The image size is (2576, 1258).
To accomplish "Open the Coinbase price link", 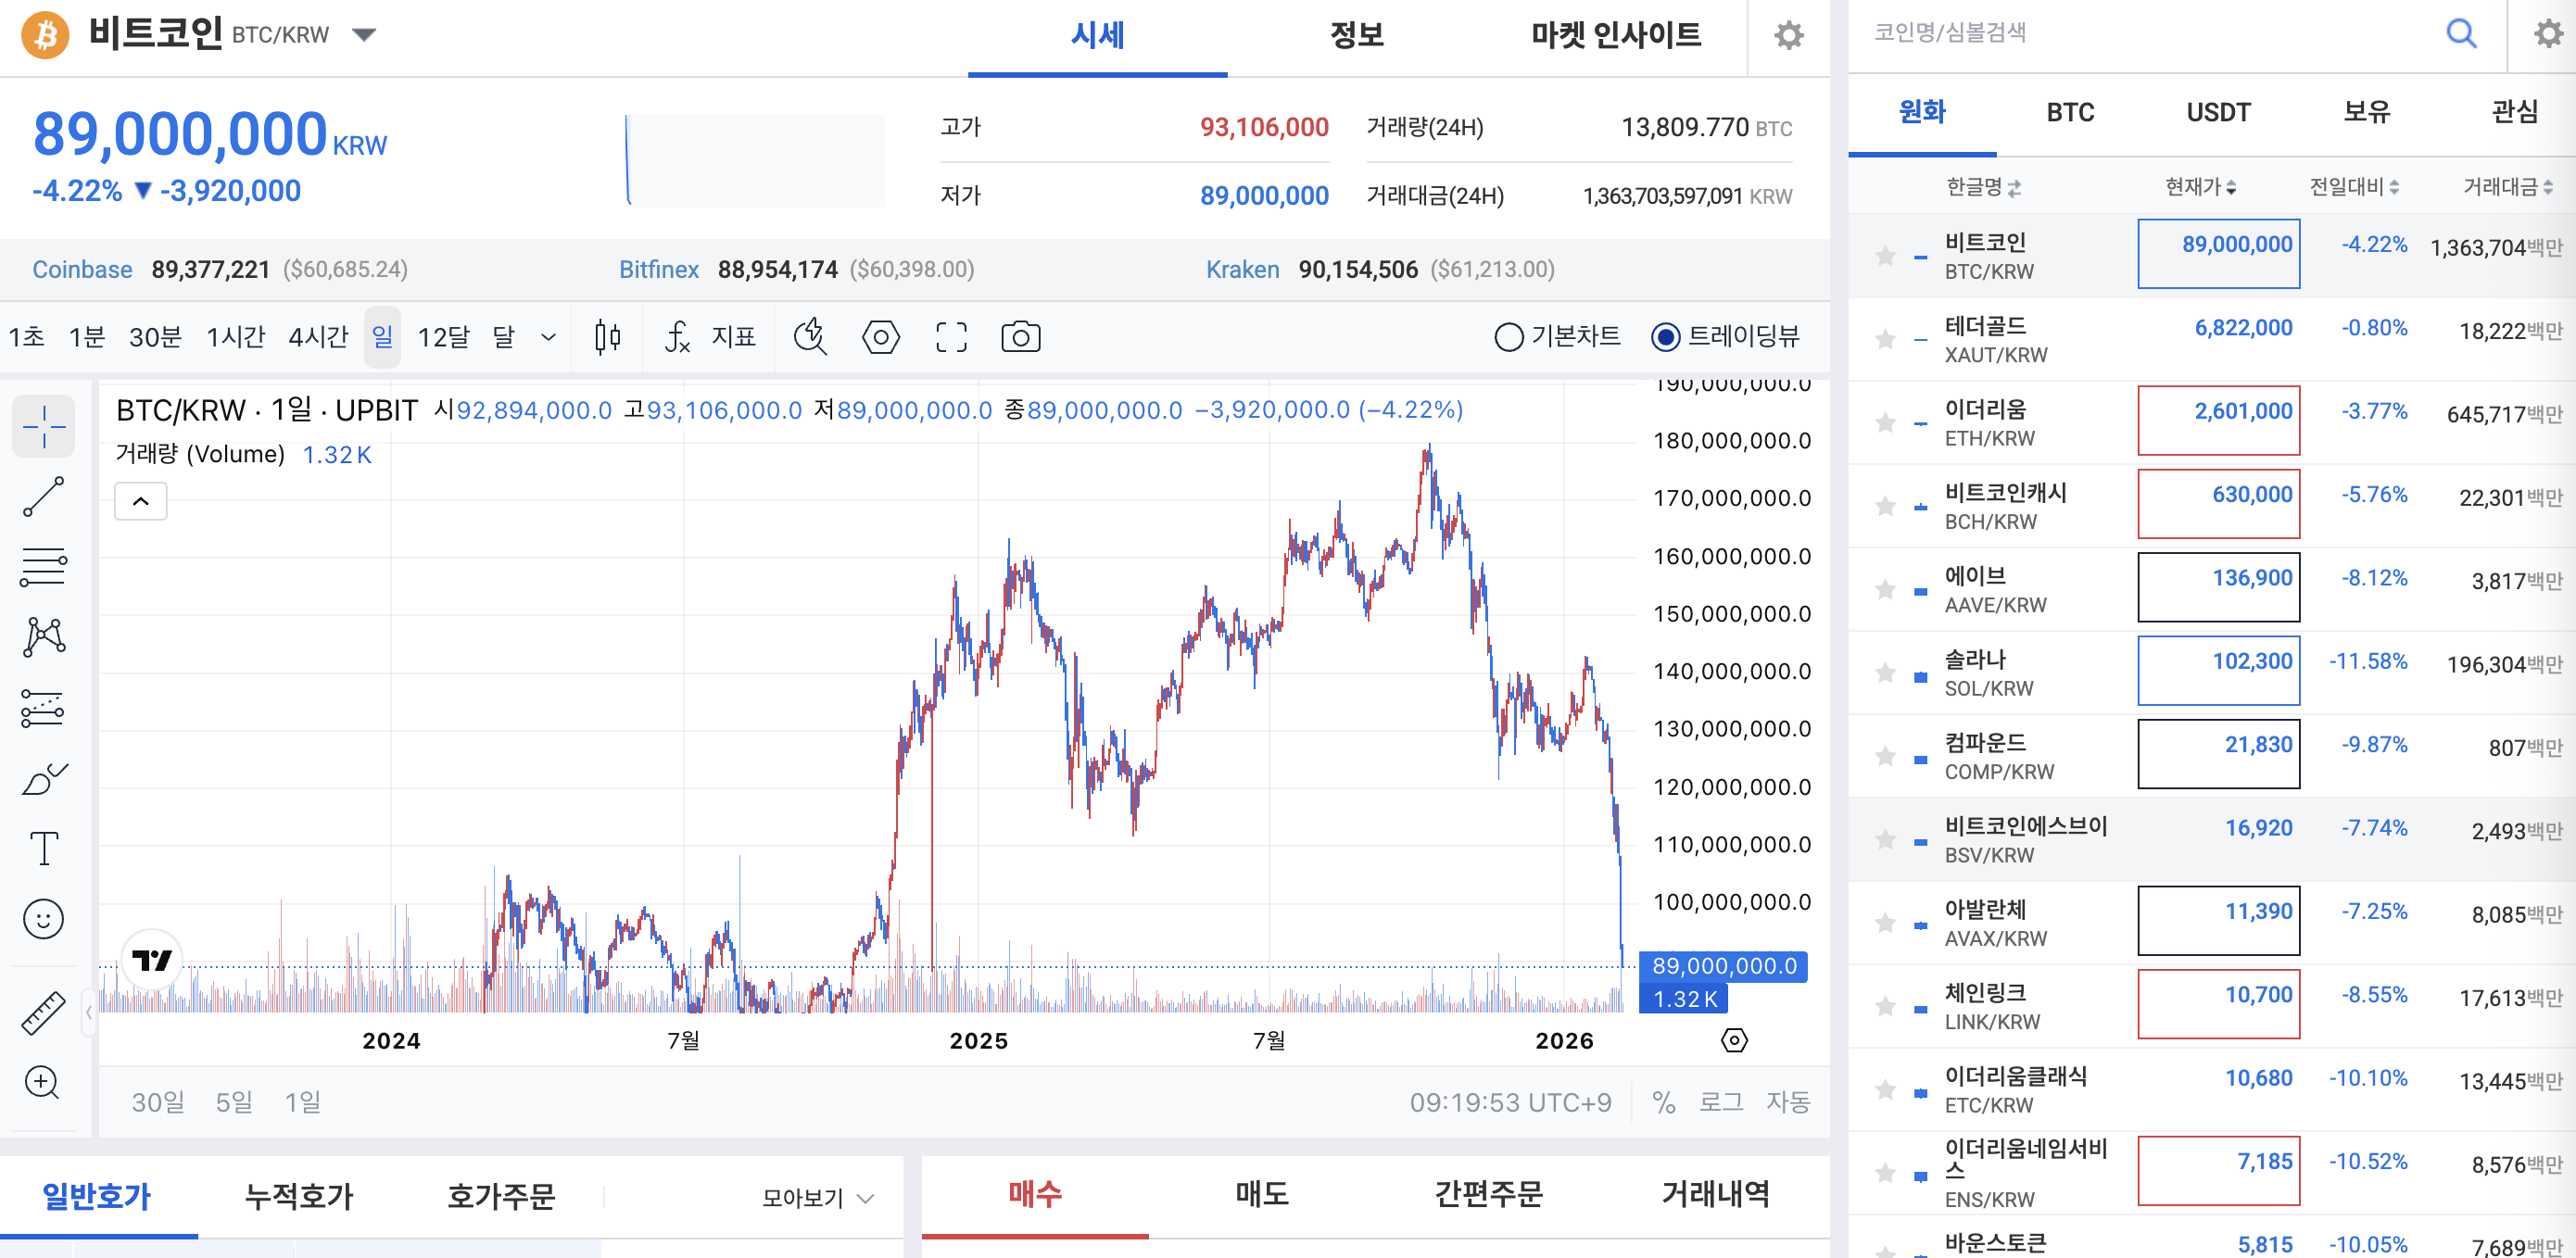I will [82, 270].
